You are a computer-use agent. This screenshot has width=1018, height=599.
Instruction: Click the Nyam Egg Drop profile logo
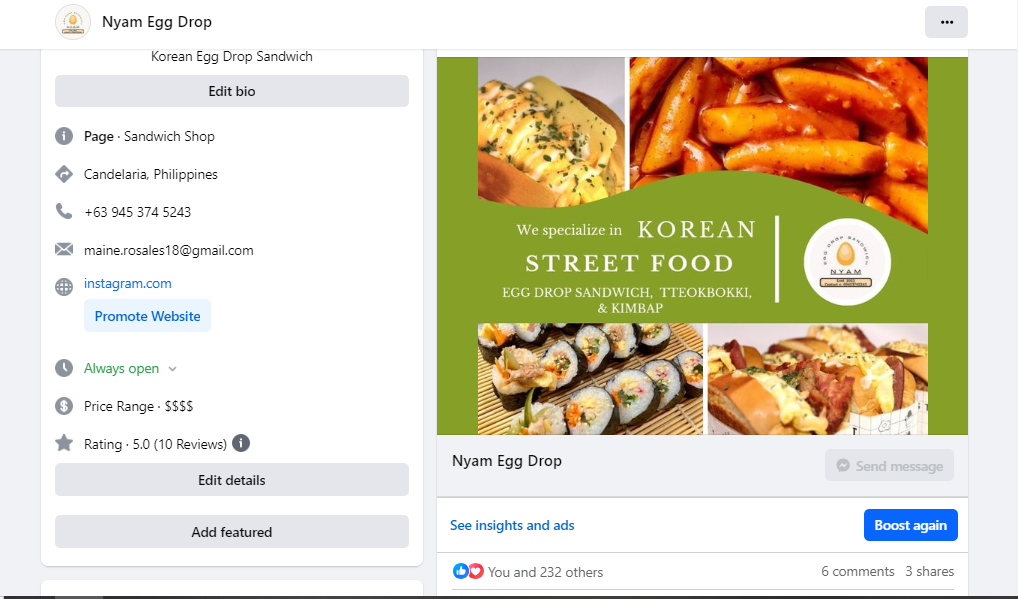coord(73,22)
